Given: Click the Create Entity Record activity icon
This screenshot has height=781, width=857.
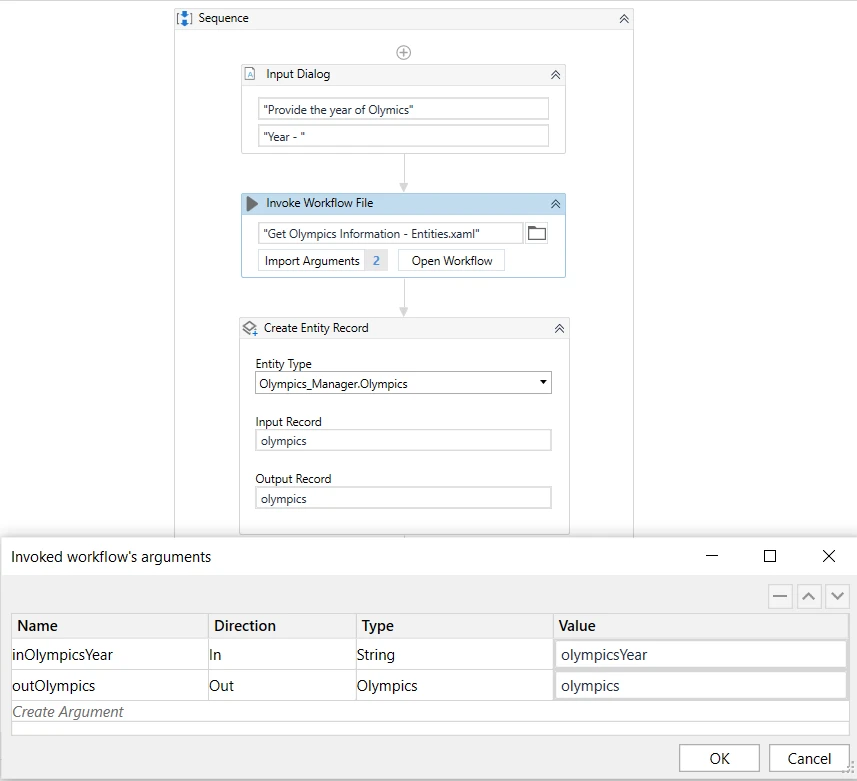Looking at the screenshot, I should pyautogui.click(x=250, y=328).
